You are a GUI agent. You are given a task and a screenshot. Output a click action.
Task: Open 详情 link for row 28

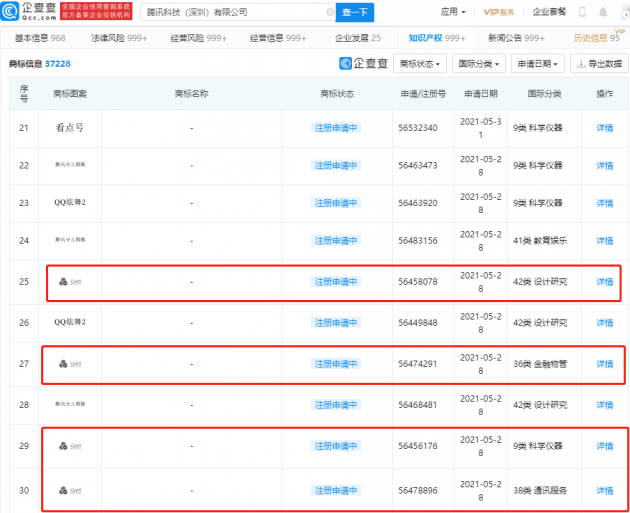[605, 405]
